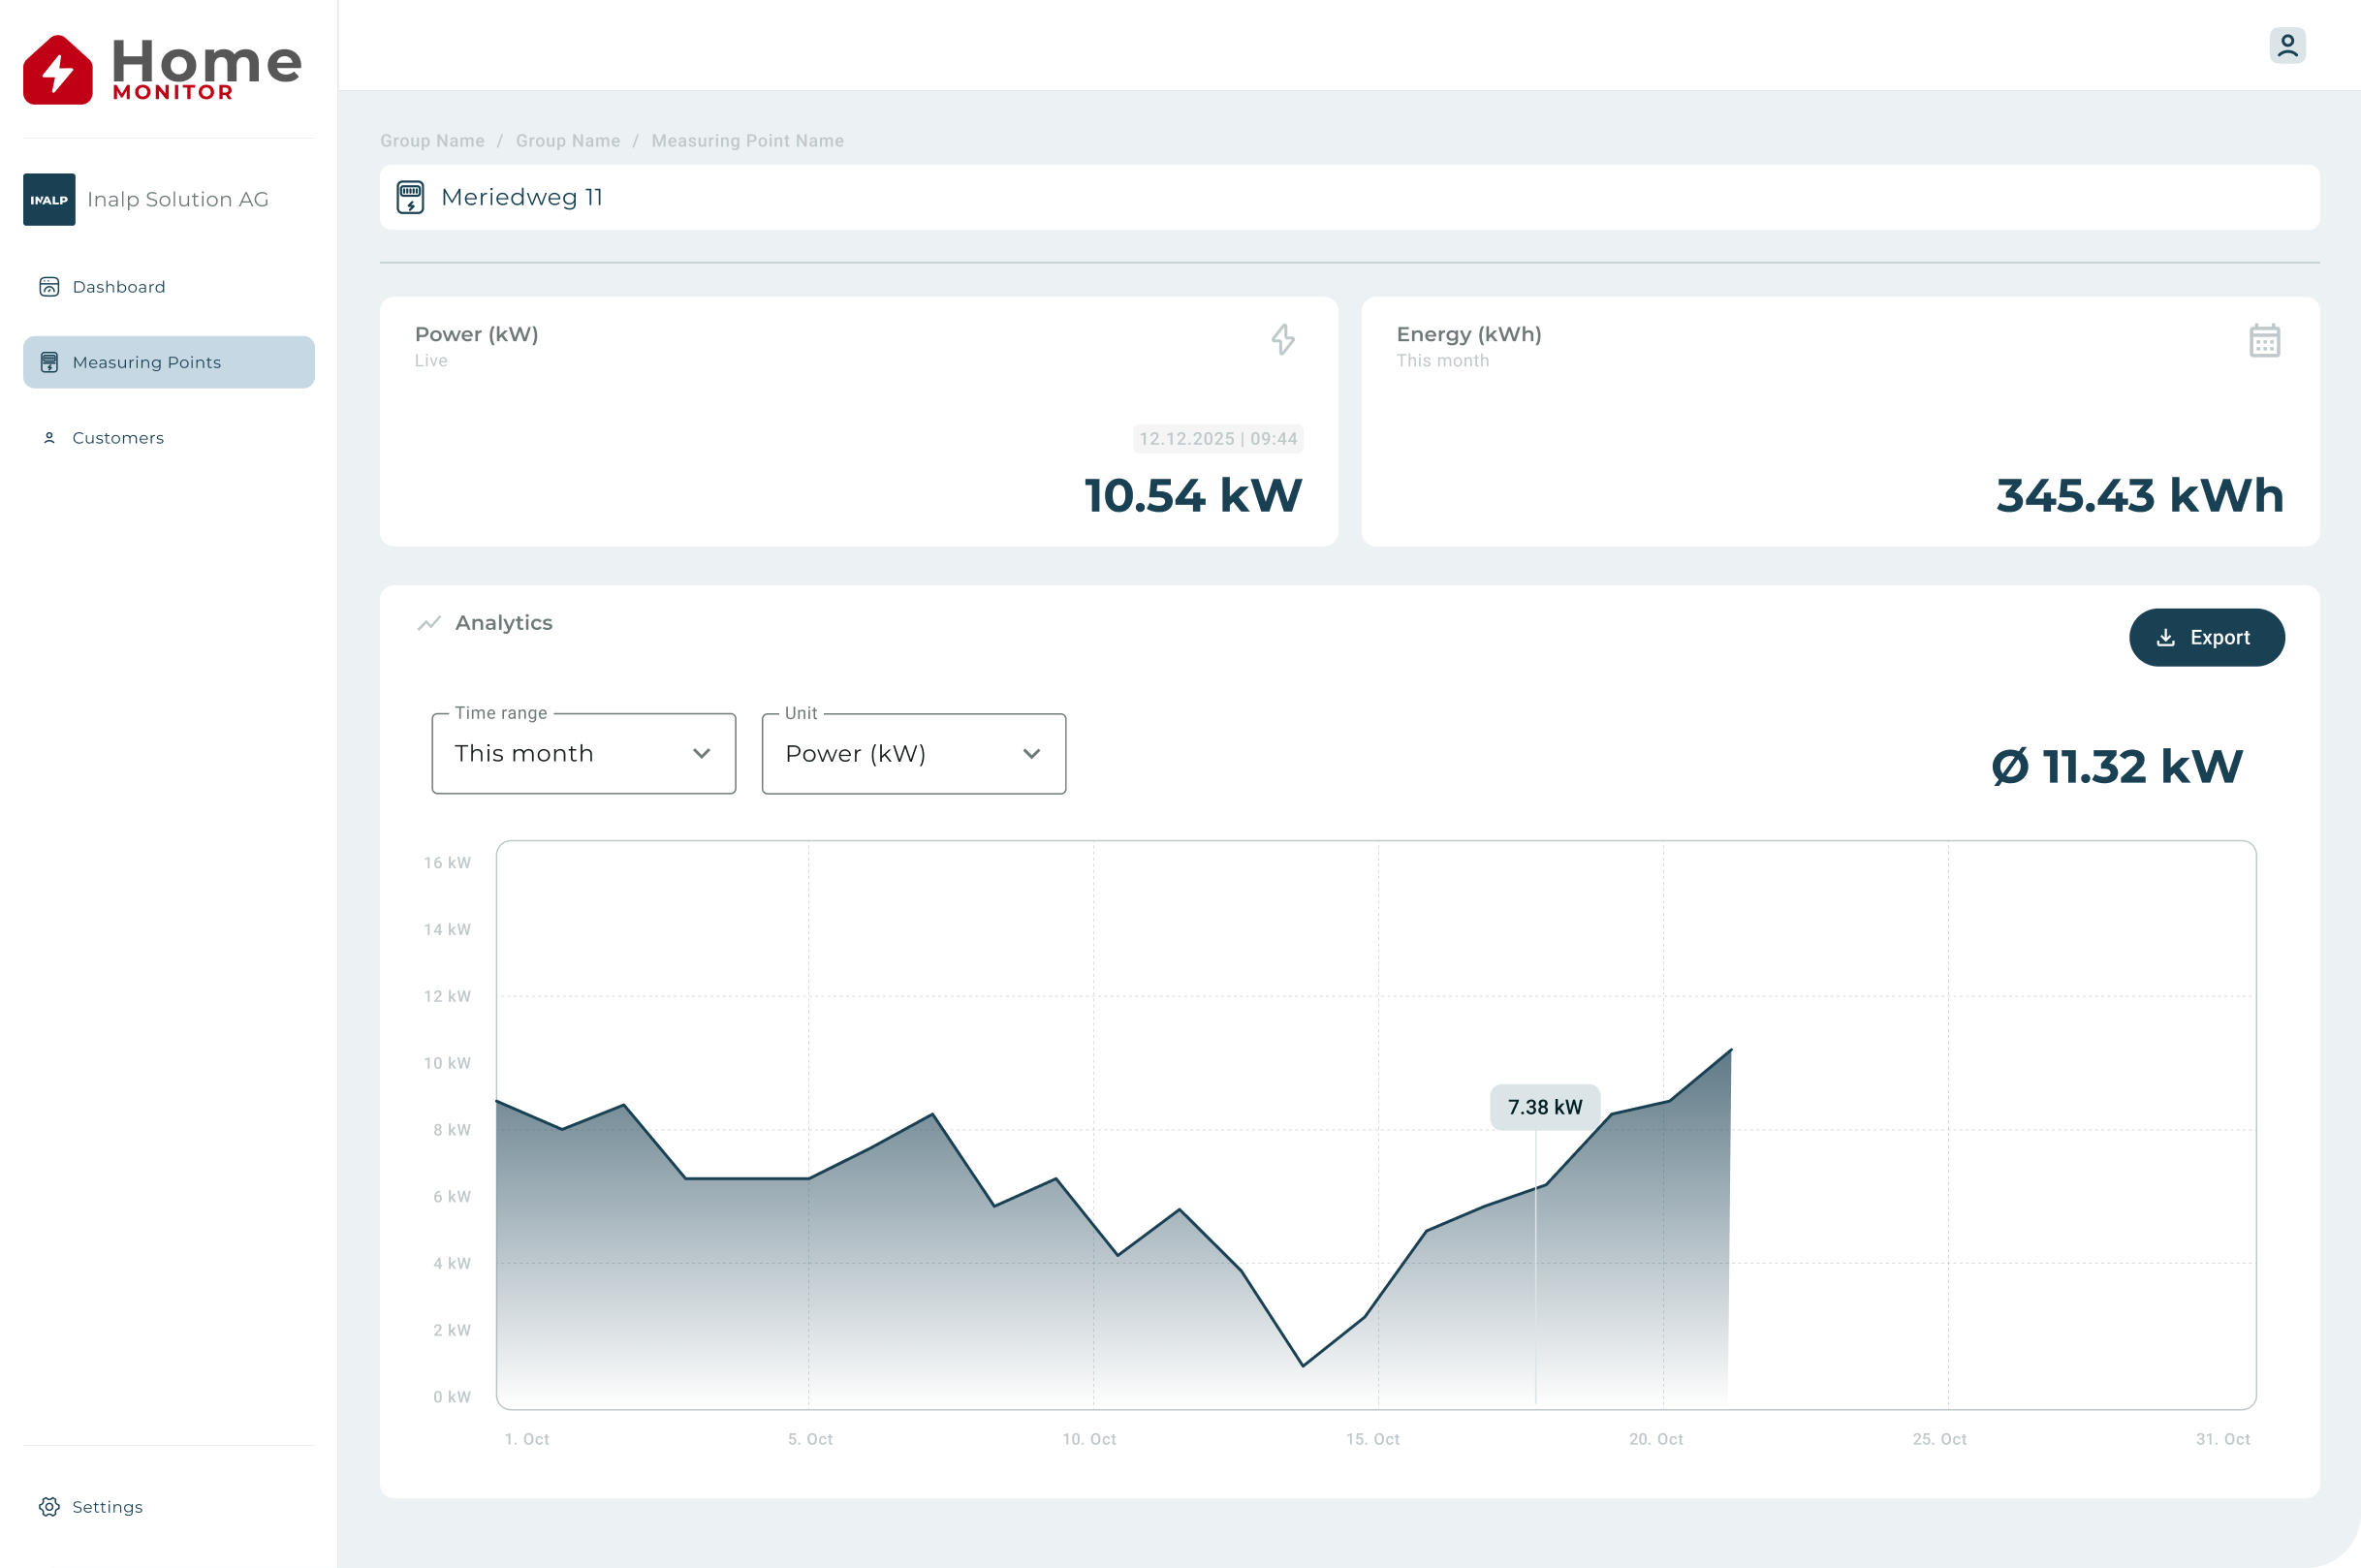Click the 12.12.2025 timestamp badge

(x=1217, y=439)
